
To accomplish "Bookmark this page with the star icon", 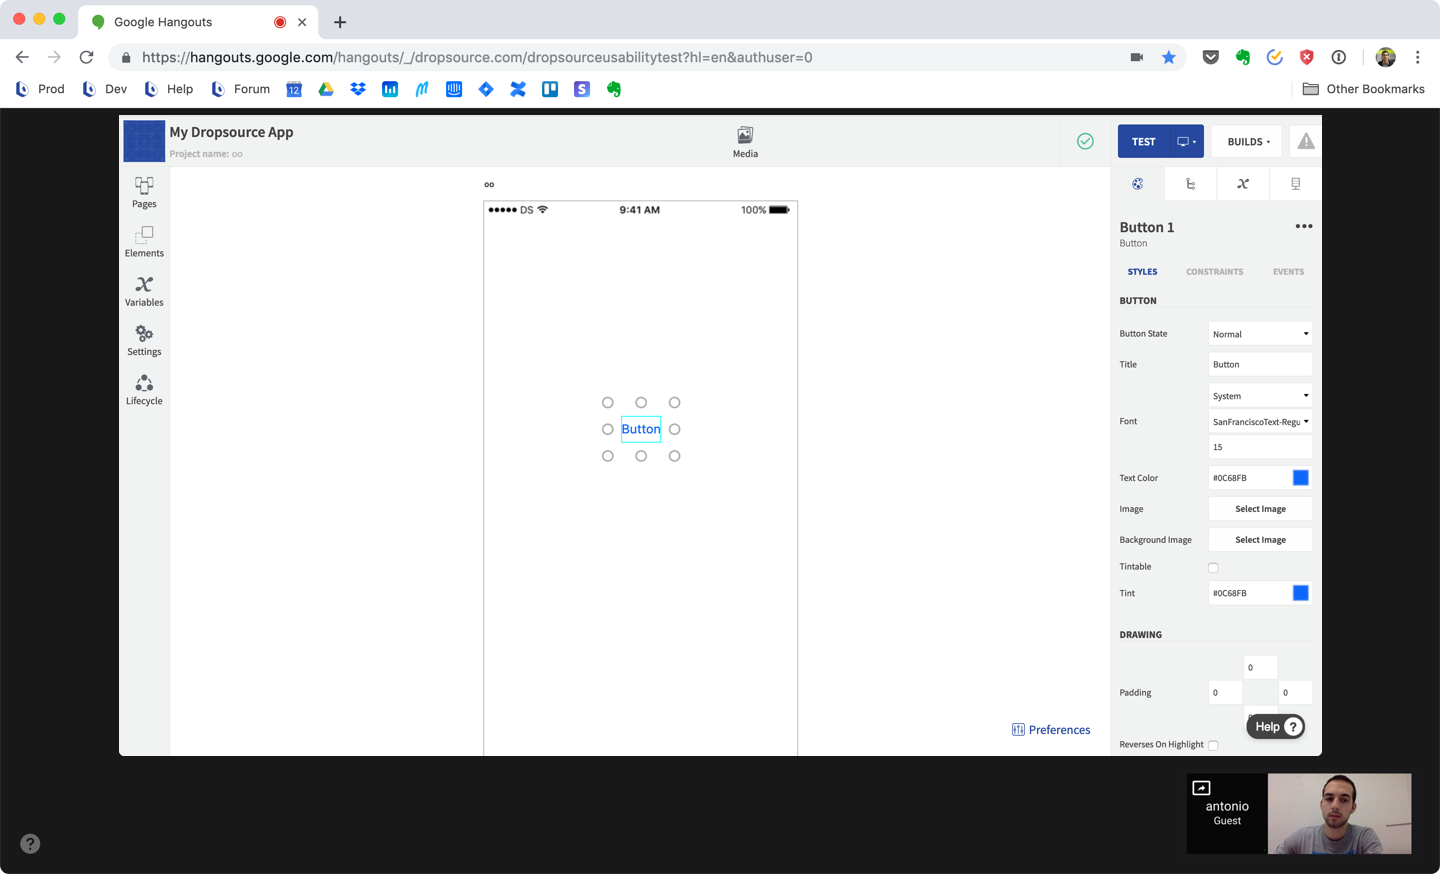I will tap(1168, 57).
